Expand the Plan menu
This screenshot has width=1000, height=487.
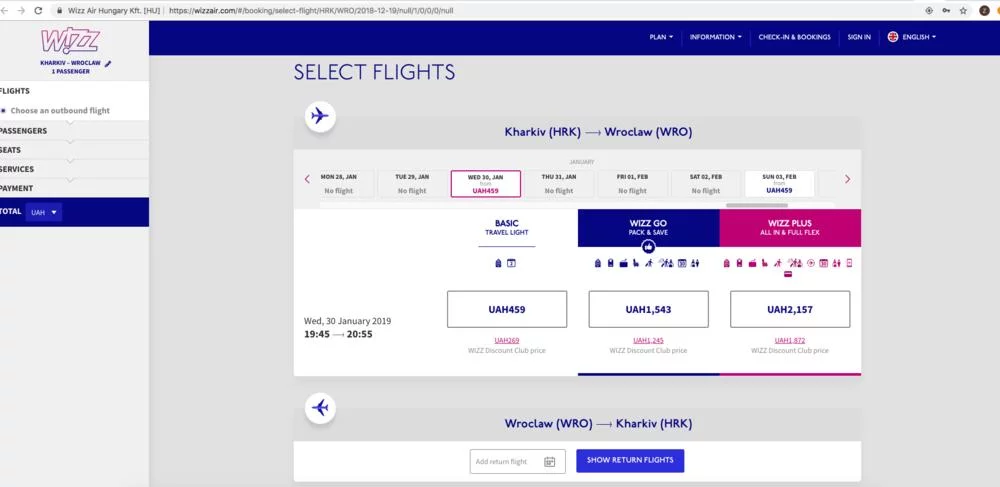(661, 37)
